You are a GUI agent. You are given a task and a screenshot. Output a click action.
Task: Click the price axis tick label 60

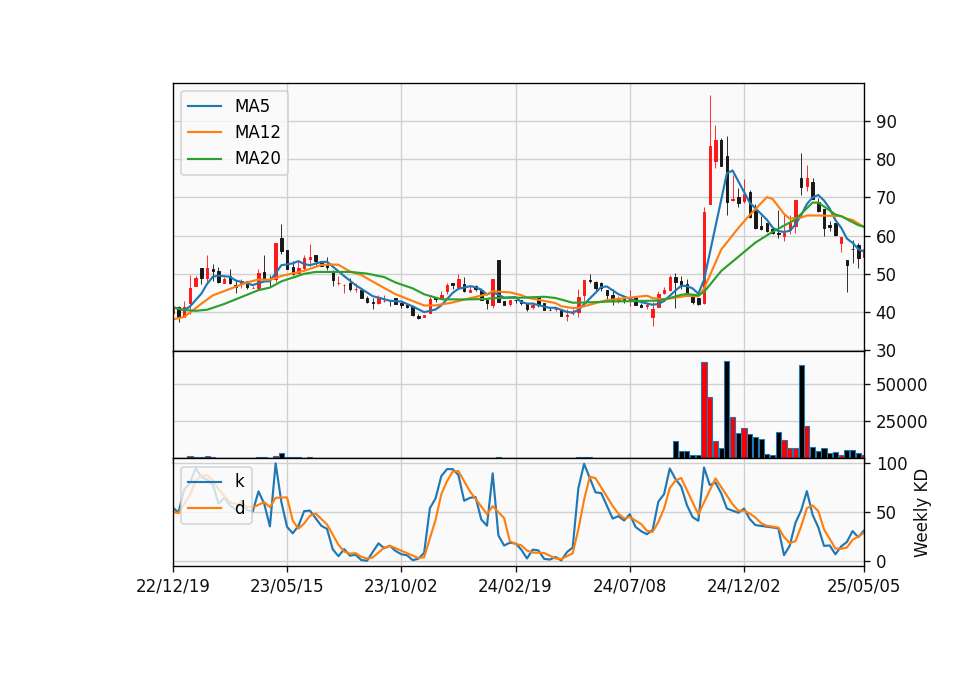[886, 236]
